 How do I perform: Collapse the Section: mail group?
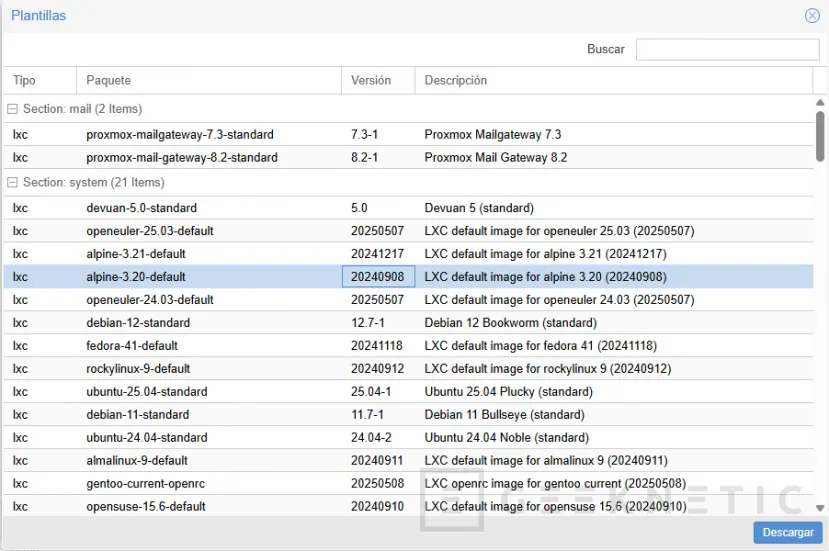(12, 109)
